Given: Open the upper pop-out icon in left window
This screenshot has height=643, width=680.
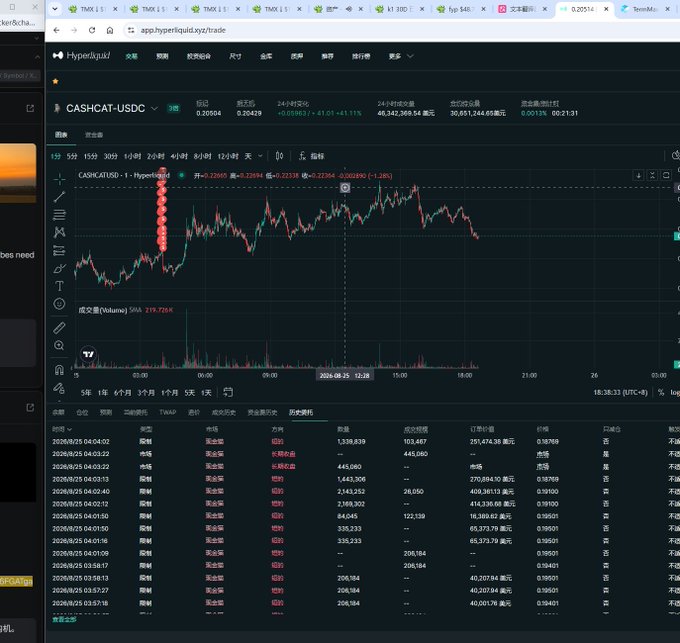Looking at the screenshot, I should click(x=30, y=108).
